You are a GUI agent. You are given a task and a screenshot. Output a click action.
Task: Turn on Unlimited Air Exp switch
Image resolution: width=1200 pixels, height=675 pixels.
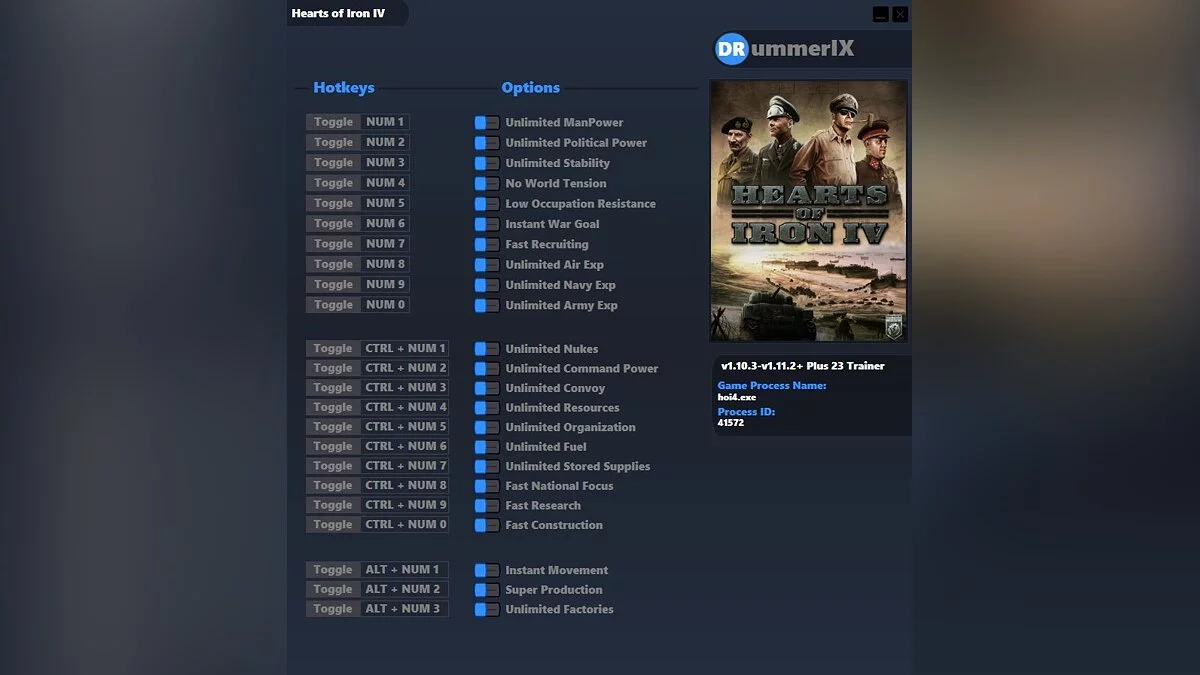[x=487, y=265]
